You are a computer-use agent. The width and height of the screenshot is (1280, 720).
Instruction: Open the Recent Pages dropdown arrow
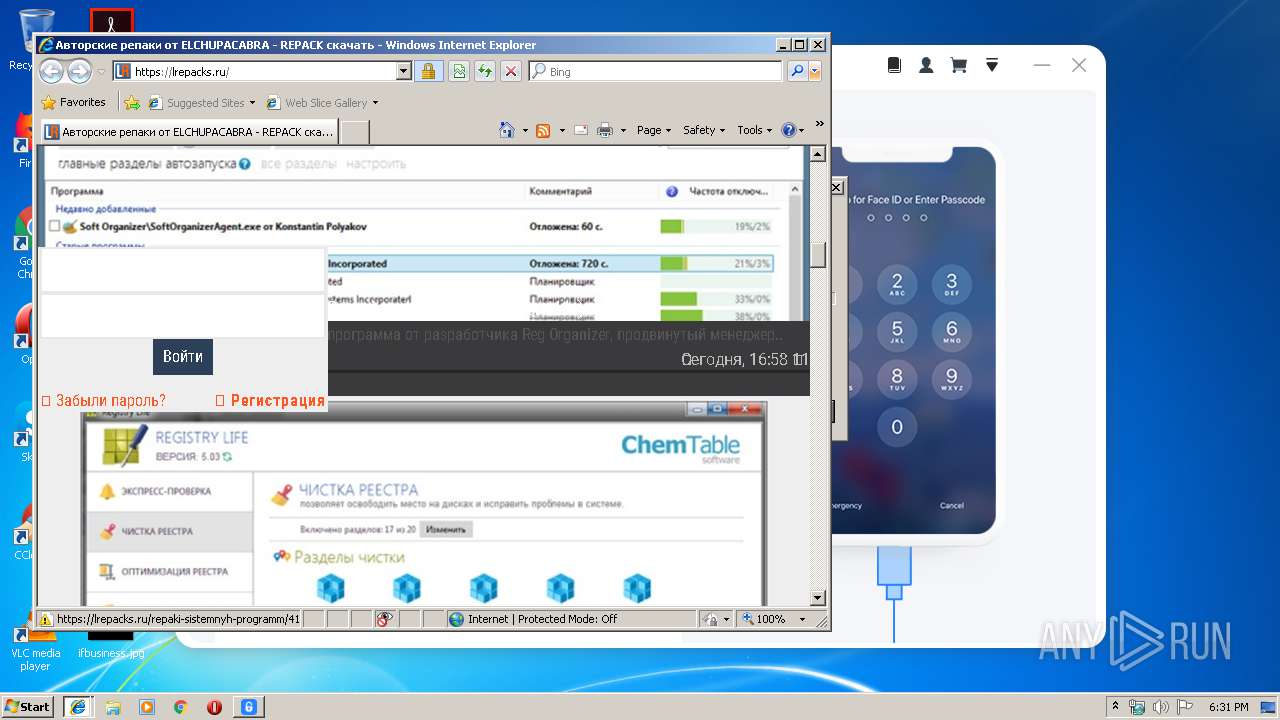[x=101, y=72]
